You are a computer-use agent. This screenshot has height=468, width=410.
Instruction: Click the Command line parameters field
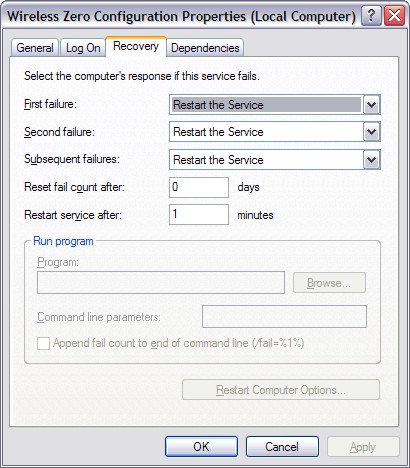pos(284,316)
